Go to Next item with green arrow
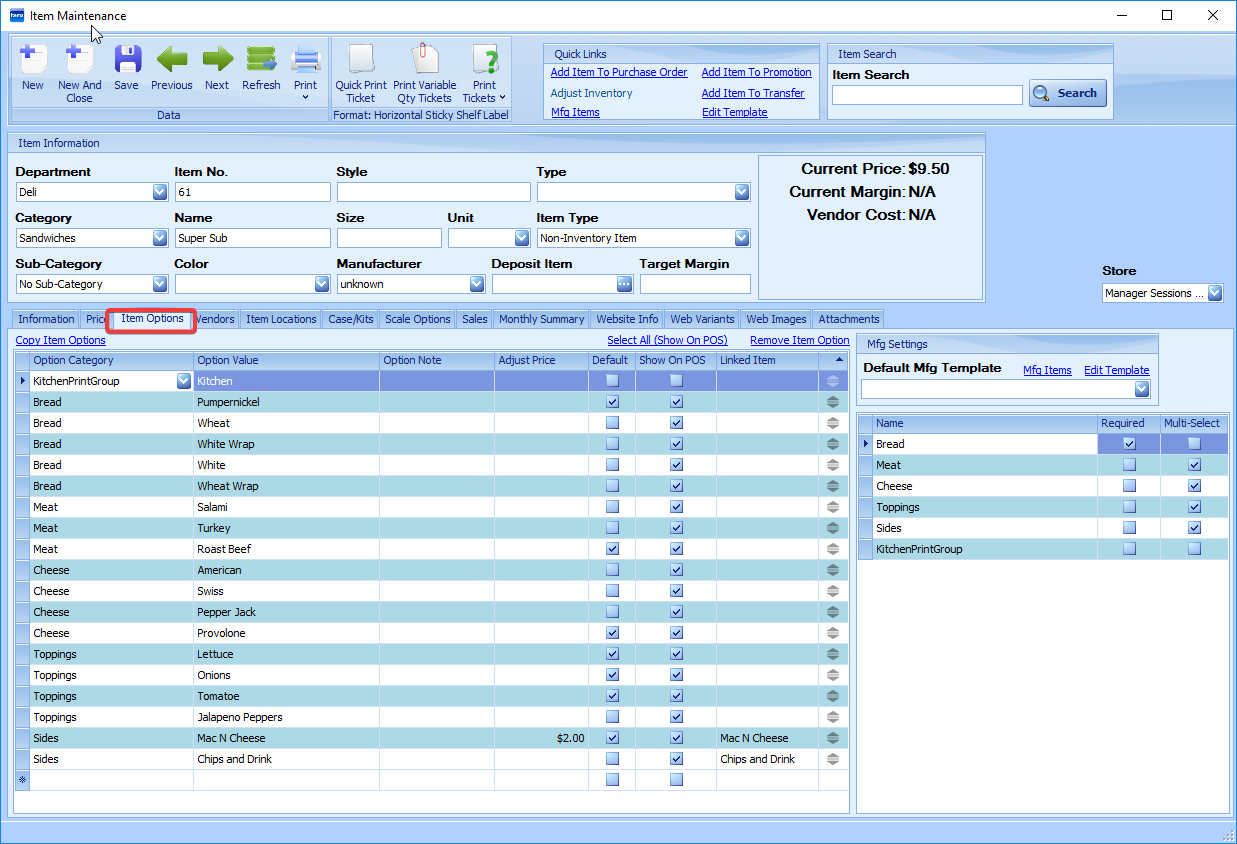1237x844 pixels. click(217, 62)
